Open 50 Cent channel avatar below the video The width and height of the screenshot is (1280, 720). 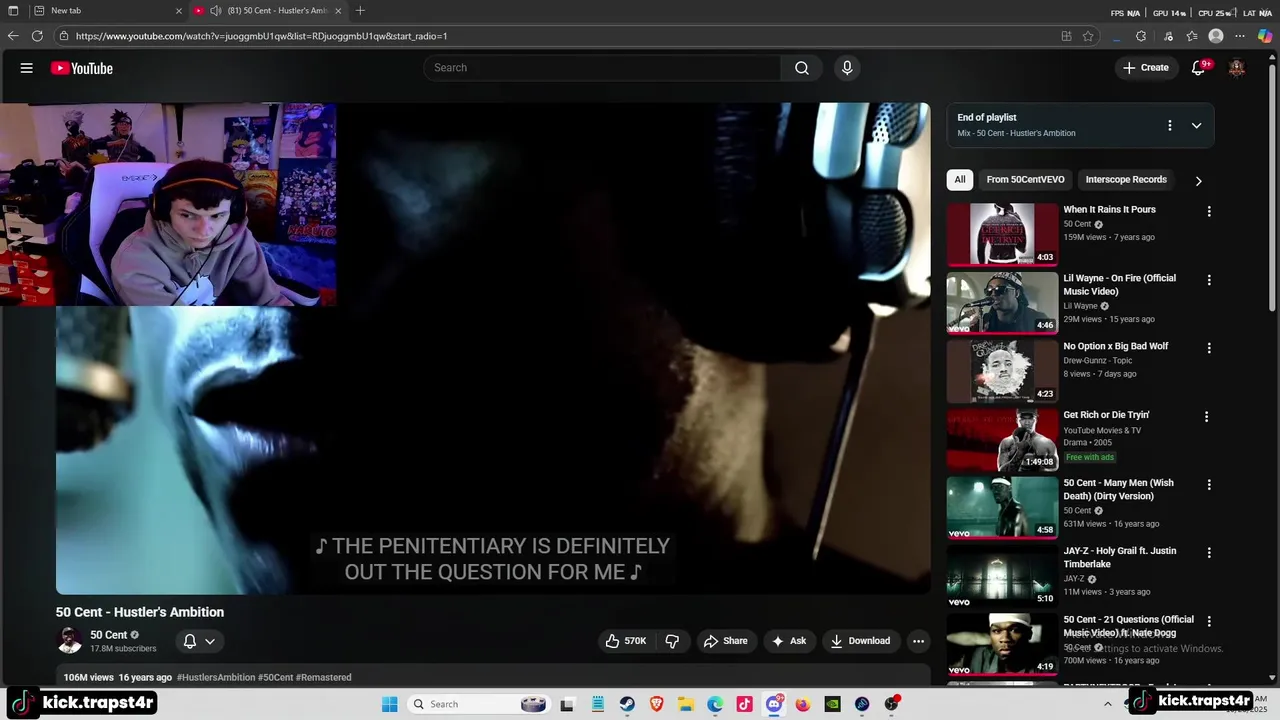(70, 640)
